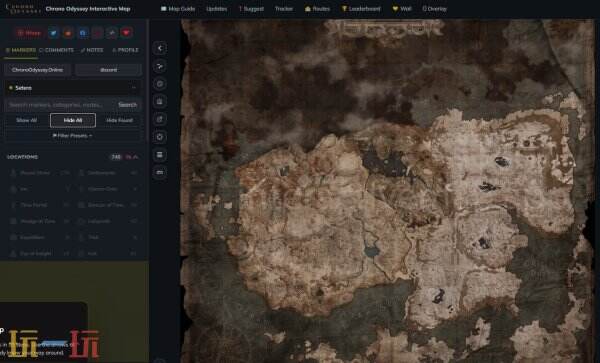Click the yellow heart icon beside Wall
Screen dimensions: 600x363
click(x=395, y=9)
